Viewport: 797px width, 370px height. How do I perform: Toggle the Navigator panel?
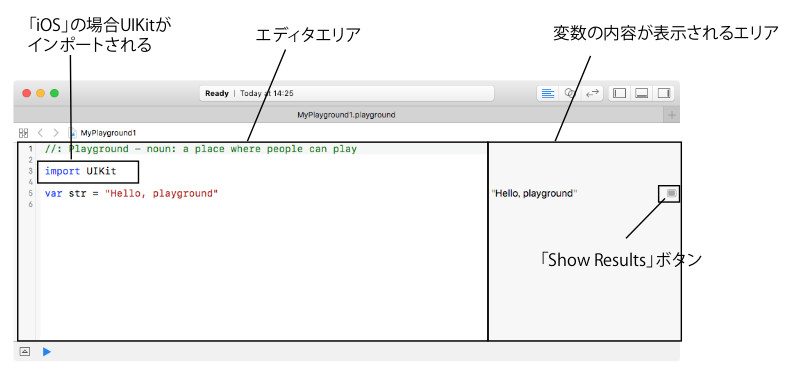(620, 94)
